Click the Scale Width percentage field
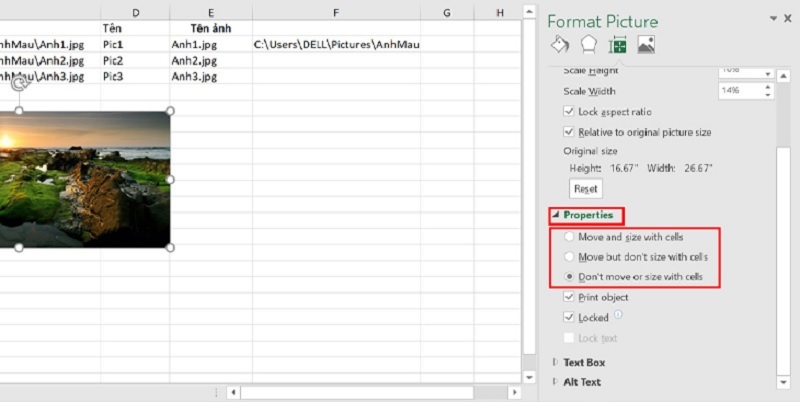The width and height of the screenshot is (800, 402). point(741,91)
